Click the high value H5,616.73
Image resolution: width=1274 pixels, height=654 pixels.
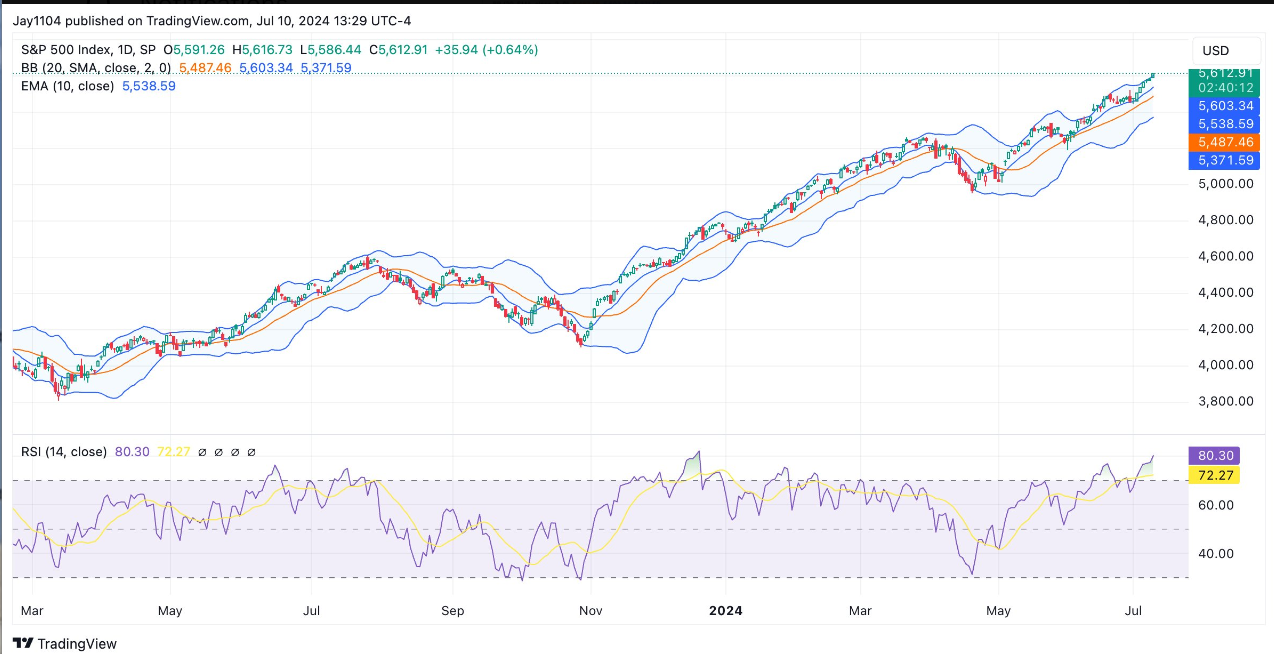pyautogui.click(x=263, y=49)
